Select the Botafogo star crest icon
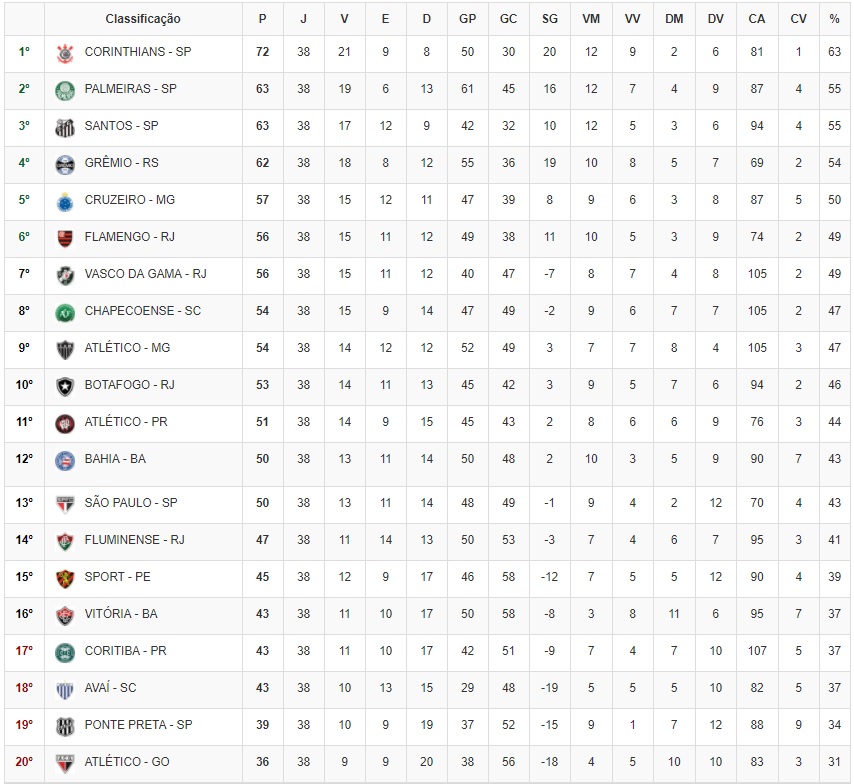The height and width of the screenshot is (784, 854). tap(65, 387)
